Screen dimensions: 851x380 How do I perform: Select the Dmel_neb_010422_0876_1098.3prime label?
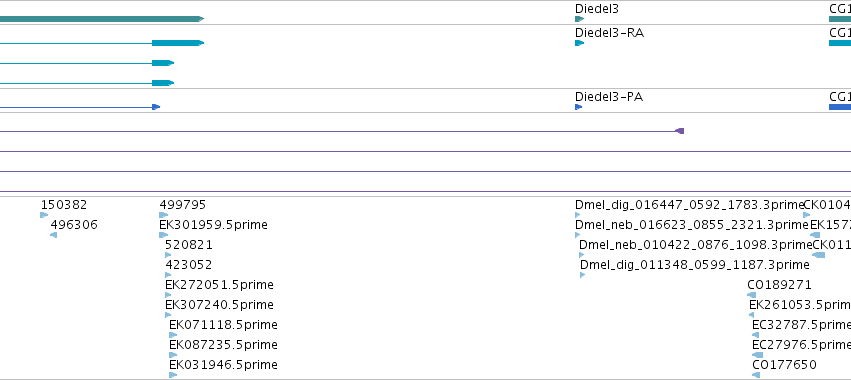pyautogui.click(x=695, y=245)
